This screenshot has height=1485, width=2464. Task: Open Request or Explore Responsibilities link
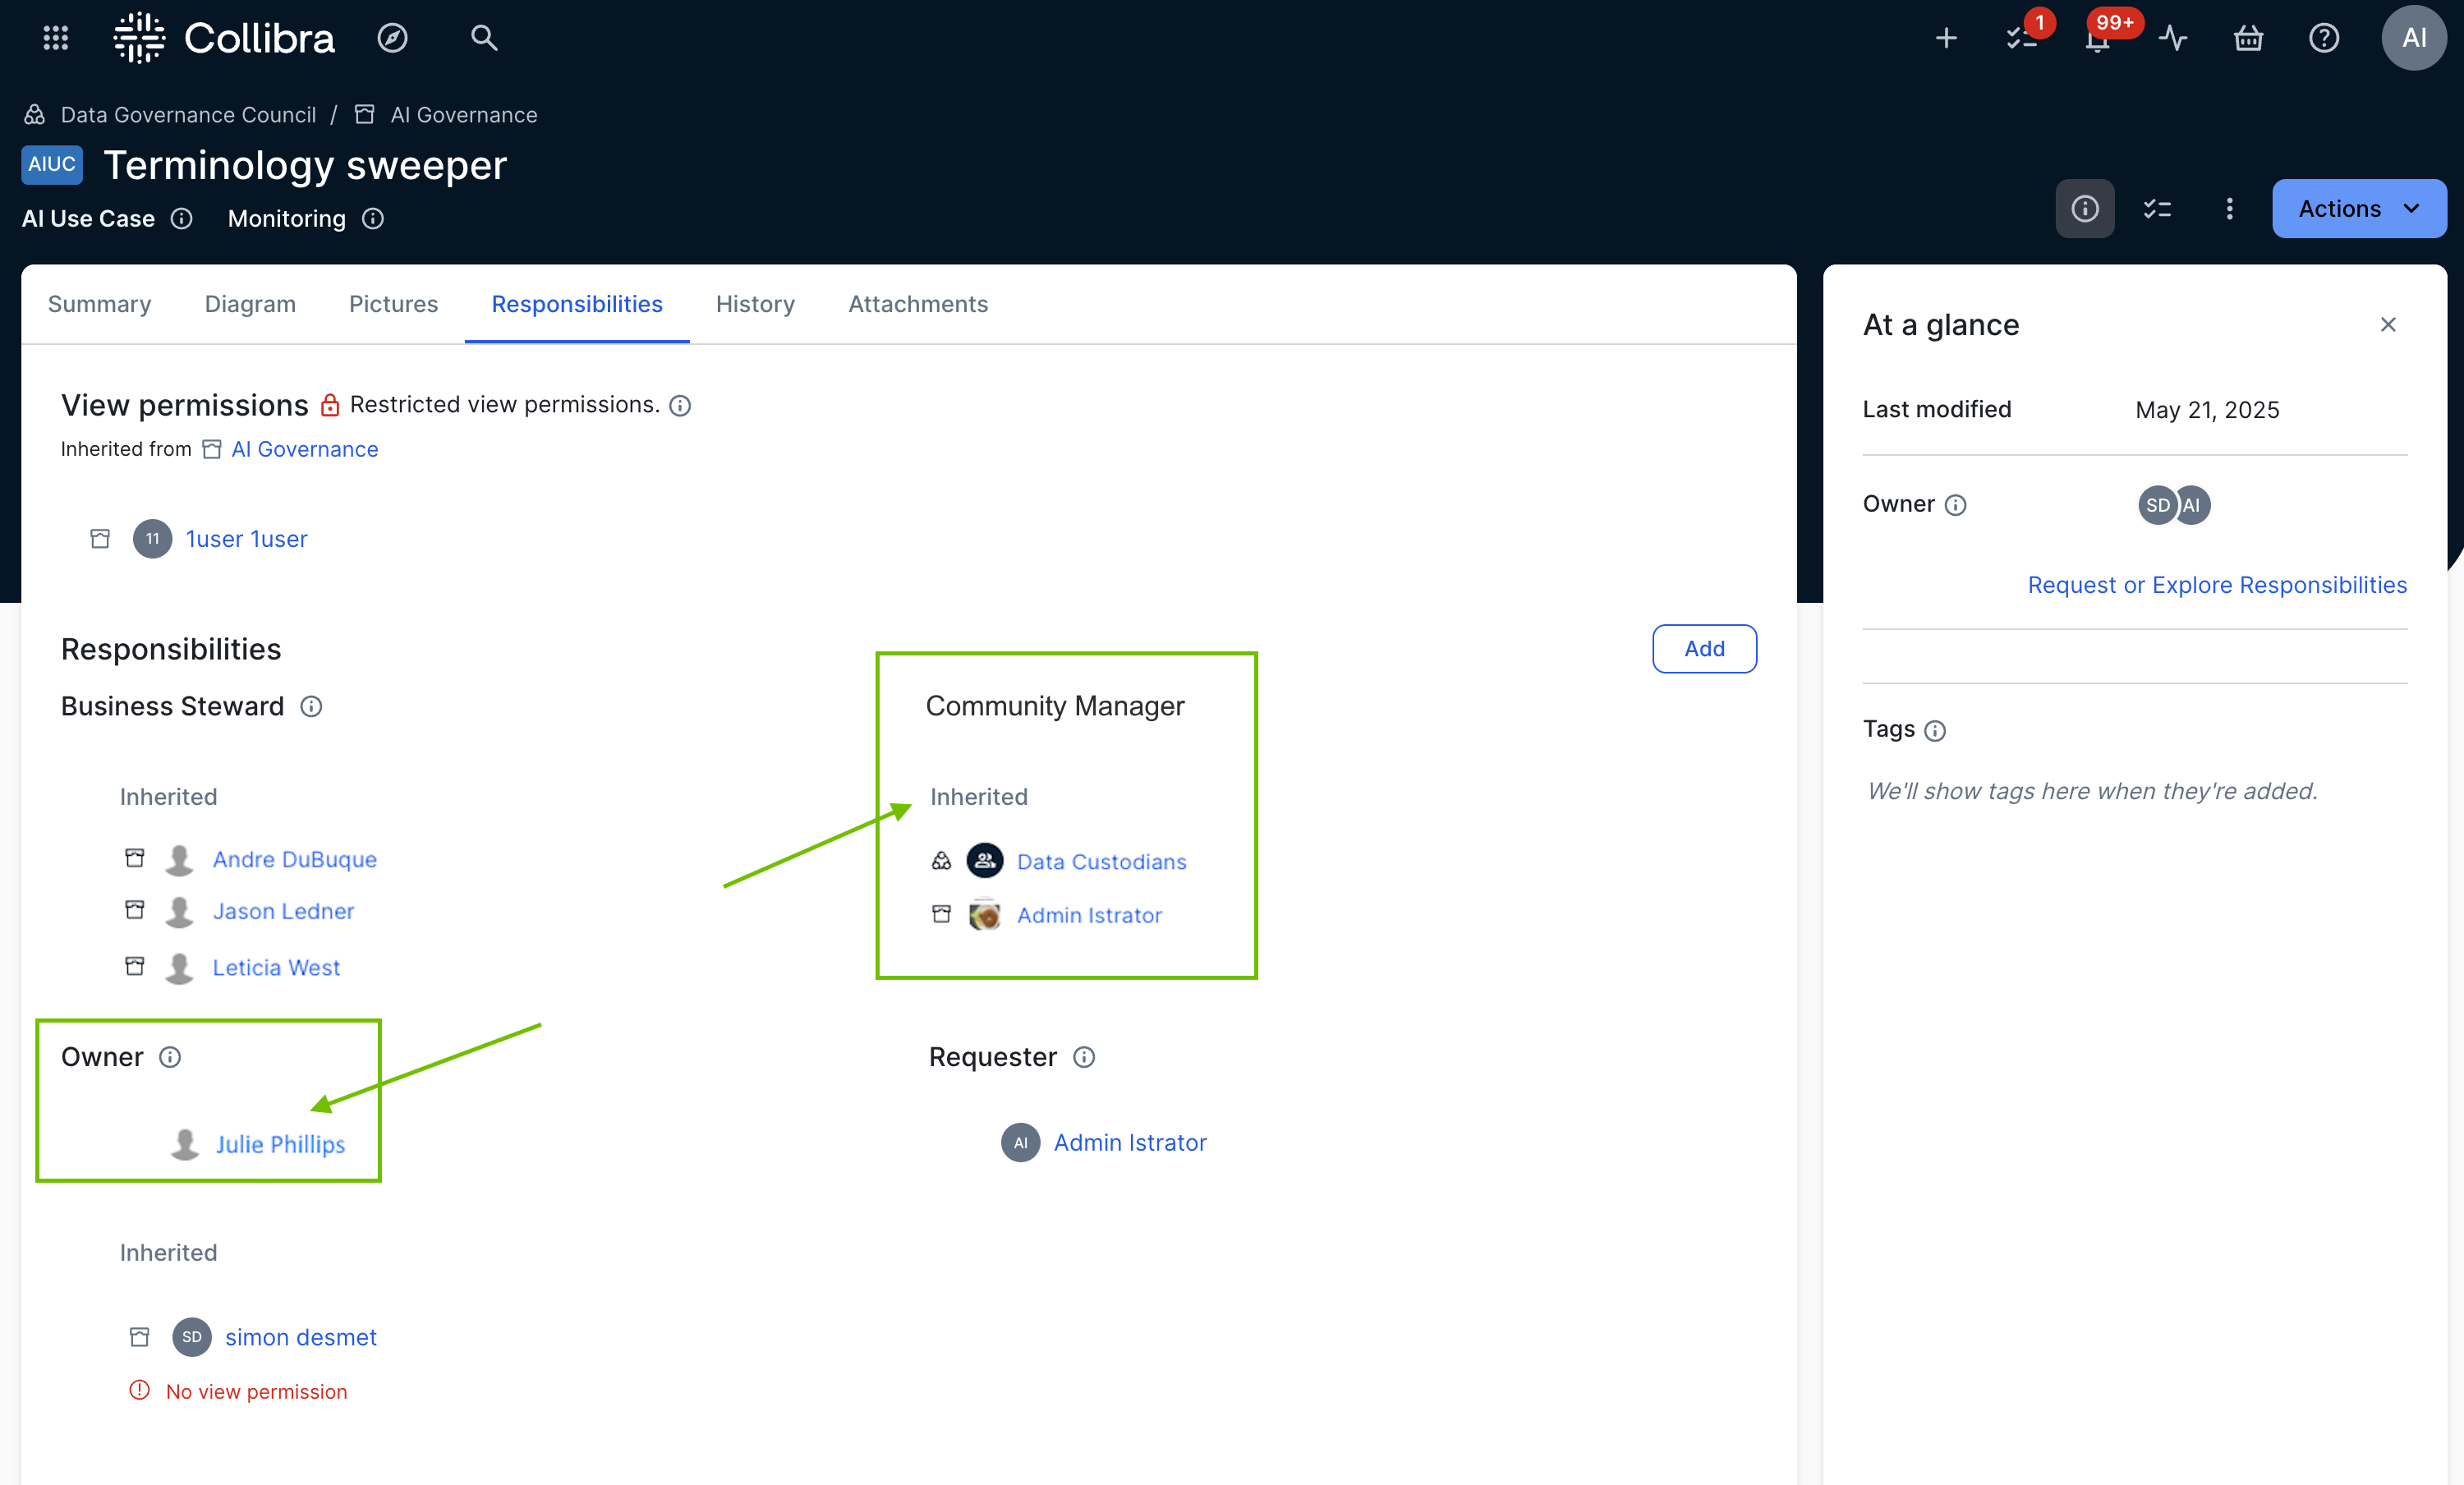(2216, 585)
